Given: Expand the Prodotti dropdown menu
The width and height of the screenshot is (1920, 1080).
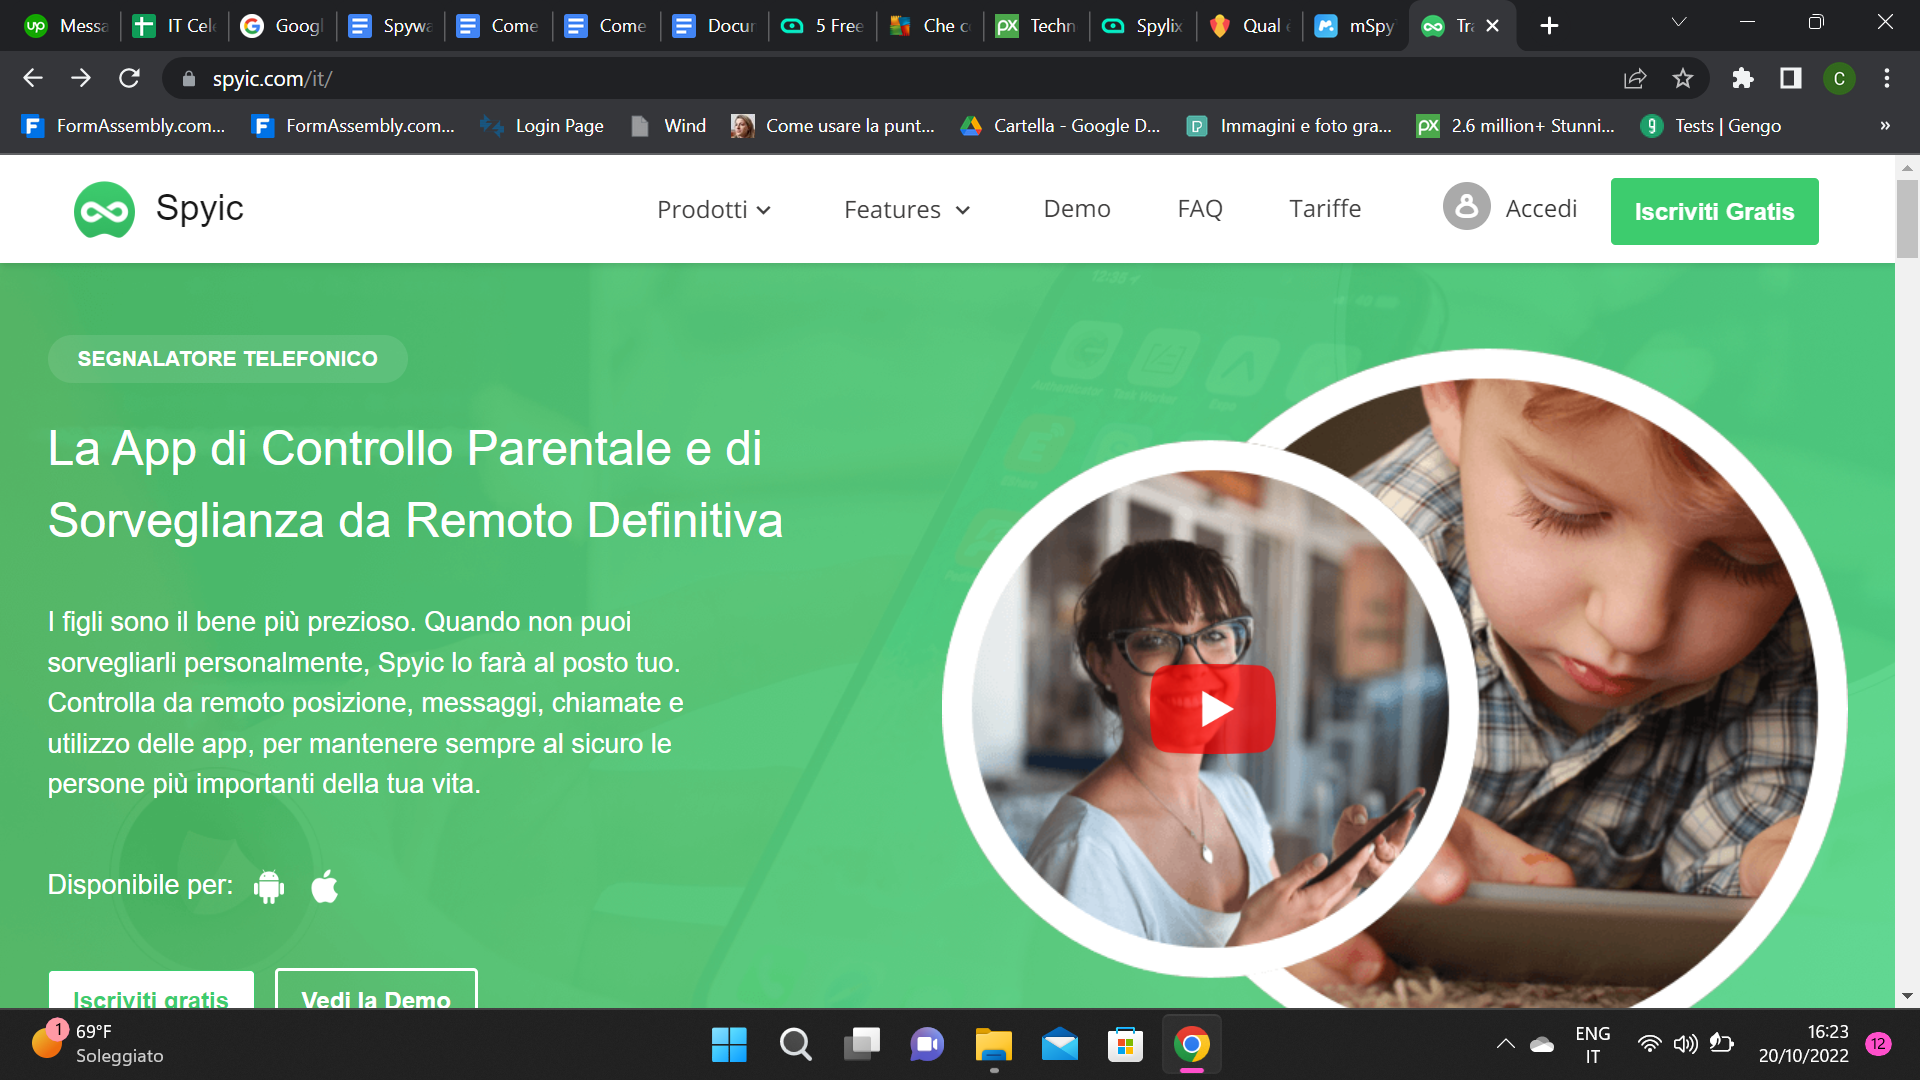Looking at the screenshot, I should coord(713,210).
